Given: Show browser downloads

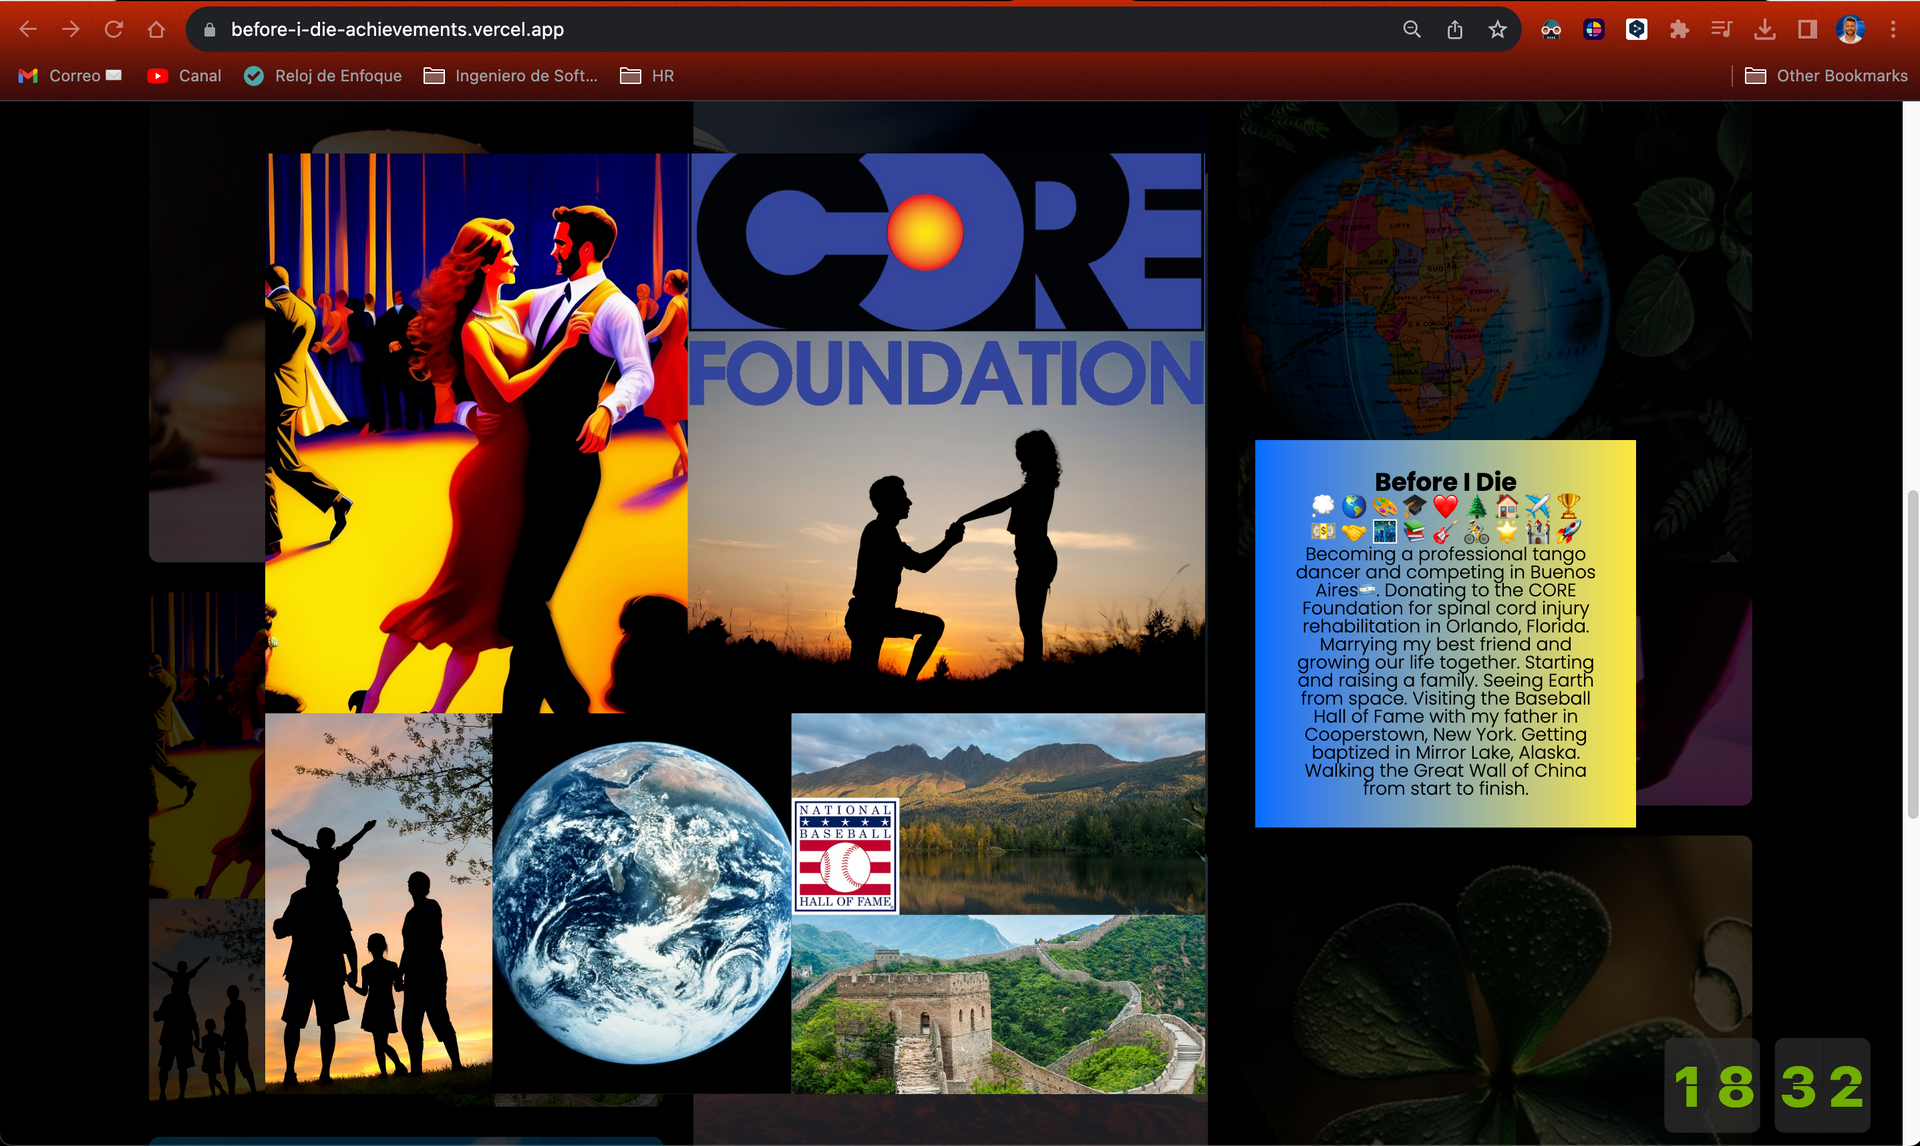Looking at the screenshot, I should pos(1765,30).
